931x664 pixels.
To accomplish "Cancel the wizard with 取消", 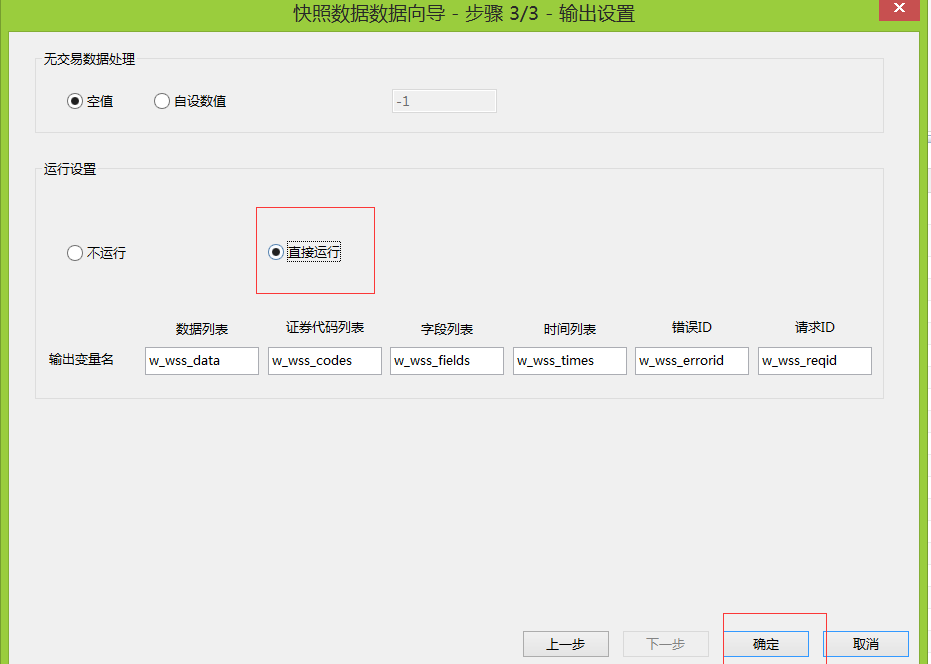I will coord(865,644).
